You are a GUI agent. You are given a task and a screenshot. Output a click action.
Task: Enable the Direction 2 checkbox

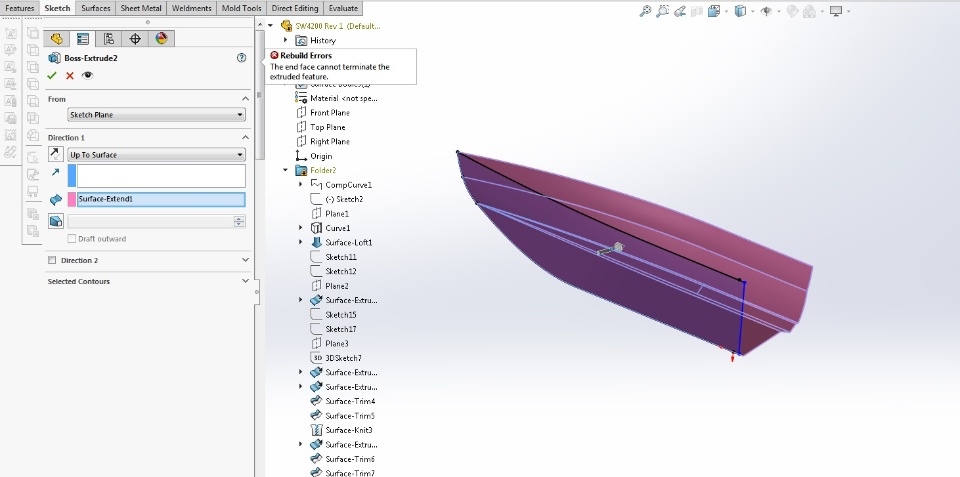tap(51, 260)
